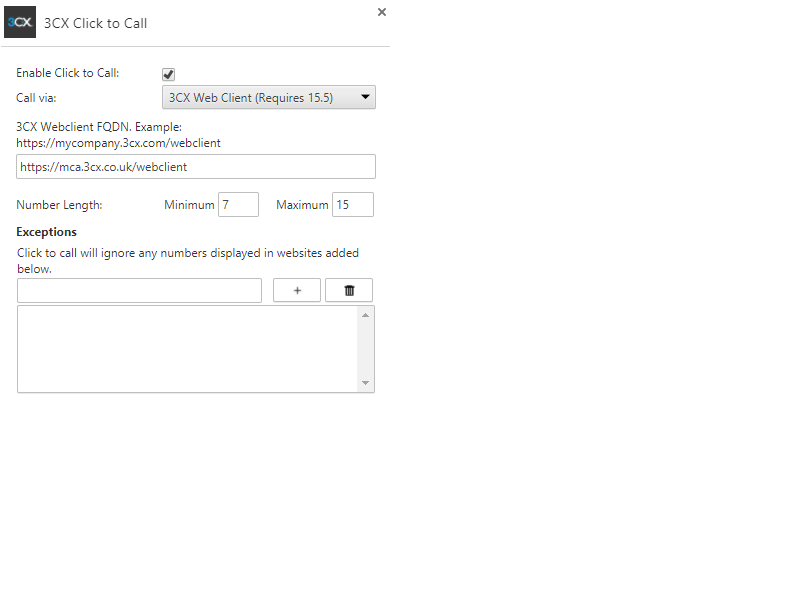
Task: Click the exception website input box
Action: click(x=139, y=290)
